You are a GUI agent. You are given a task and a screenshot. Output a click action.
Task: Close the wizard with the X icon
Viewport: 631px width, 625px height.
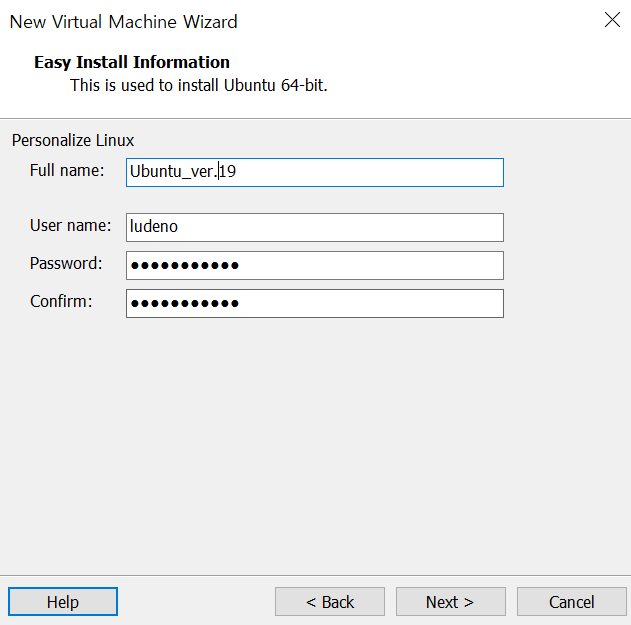coord(612,20)
